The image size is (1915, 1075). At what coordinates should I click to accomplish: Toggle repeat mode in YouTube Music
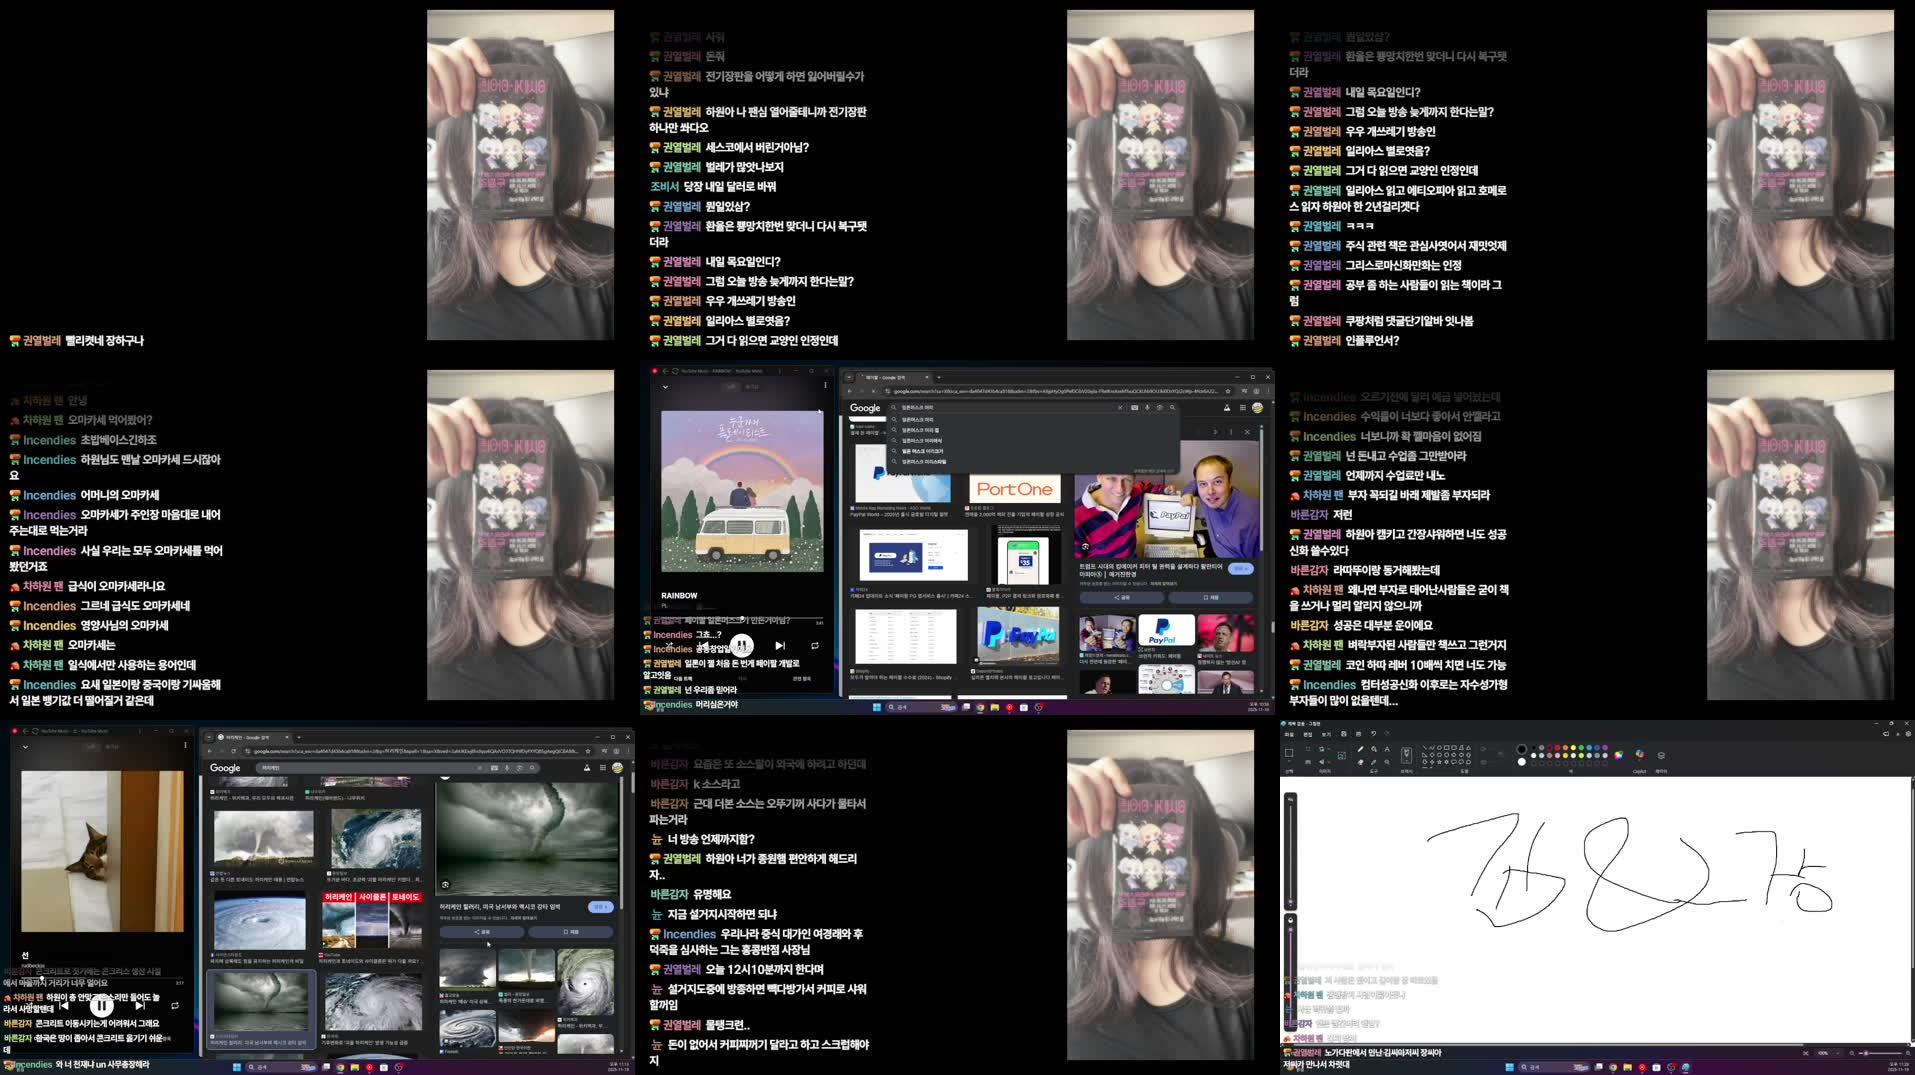click(x=815, y=645)
